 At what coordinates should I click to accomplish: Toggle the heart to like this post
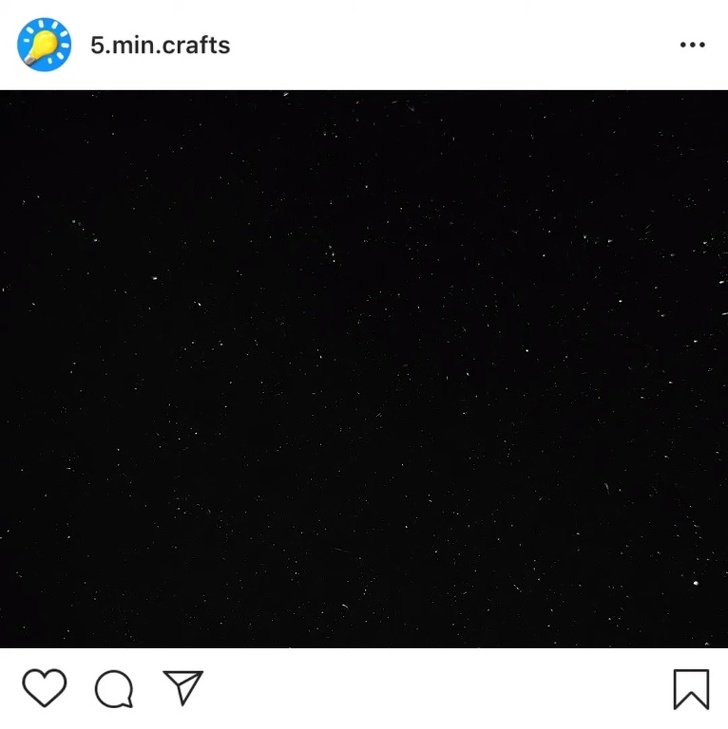(x=45, y=688)
